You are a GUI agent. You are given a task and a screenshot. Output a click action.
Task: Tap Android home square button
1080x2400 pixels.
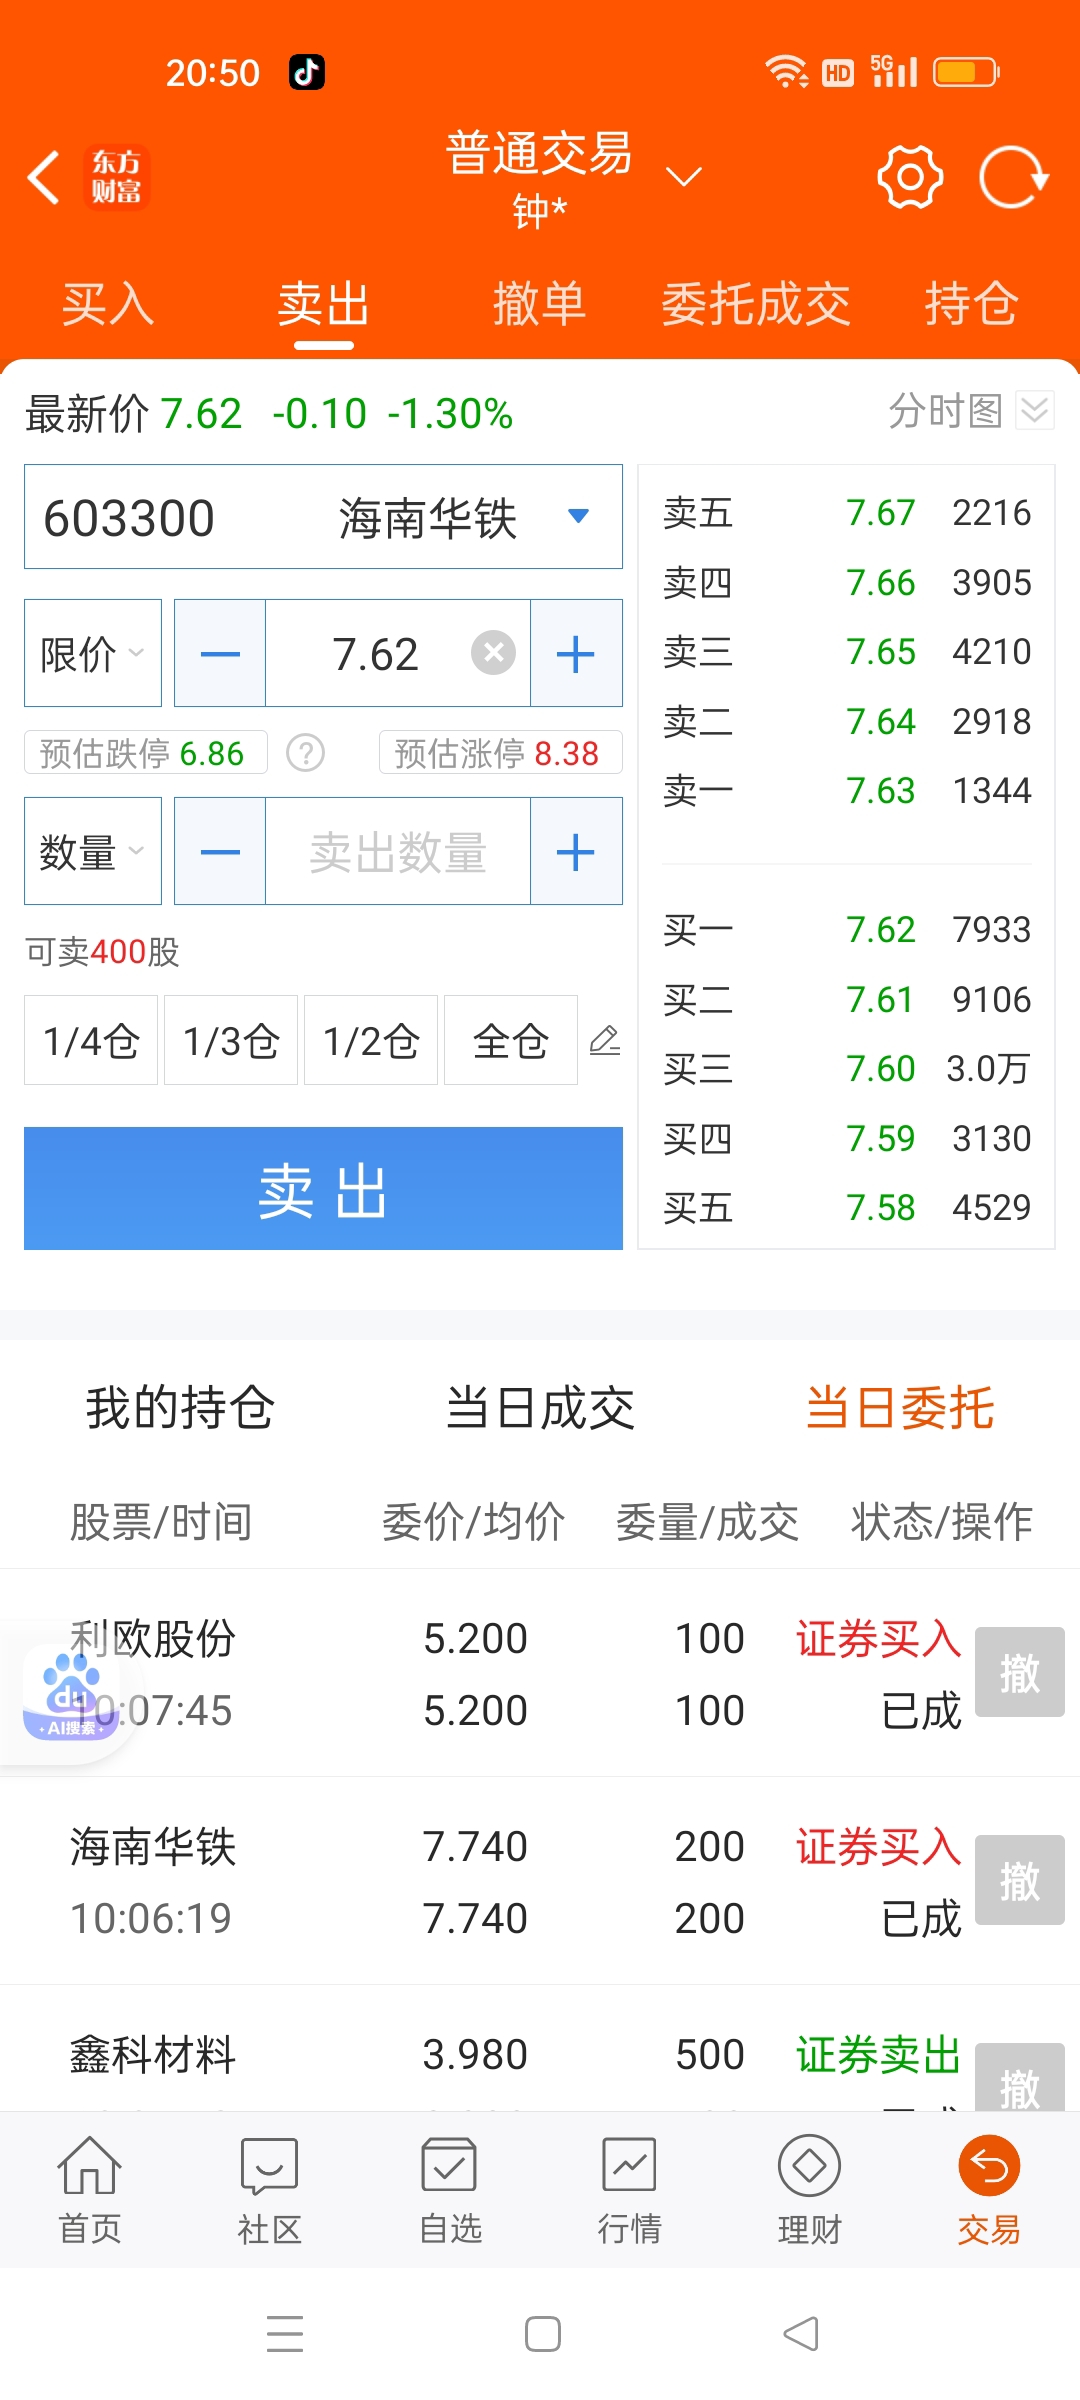click(x=543, y=2334)
